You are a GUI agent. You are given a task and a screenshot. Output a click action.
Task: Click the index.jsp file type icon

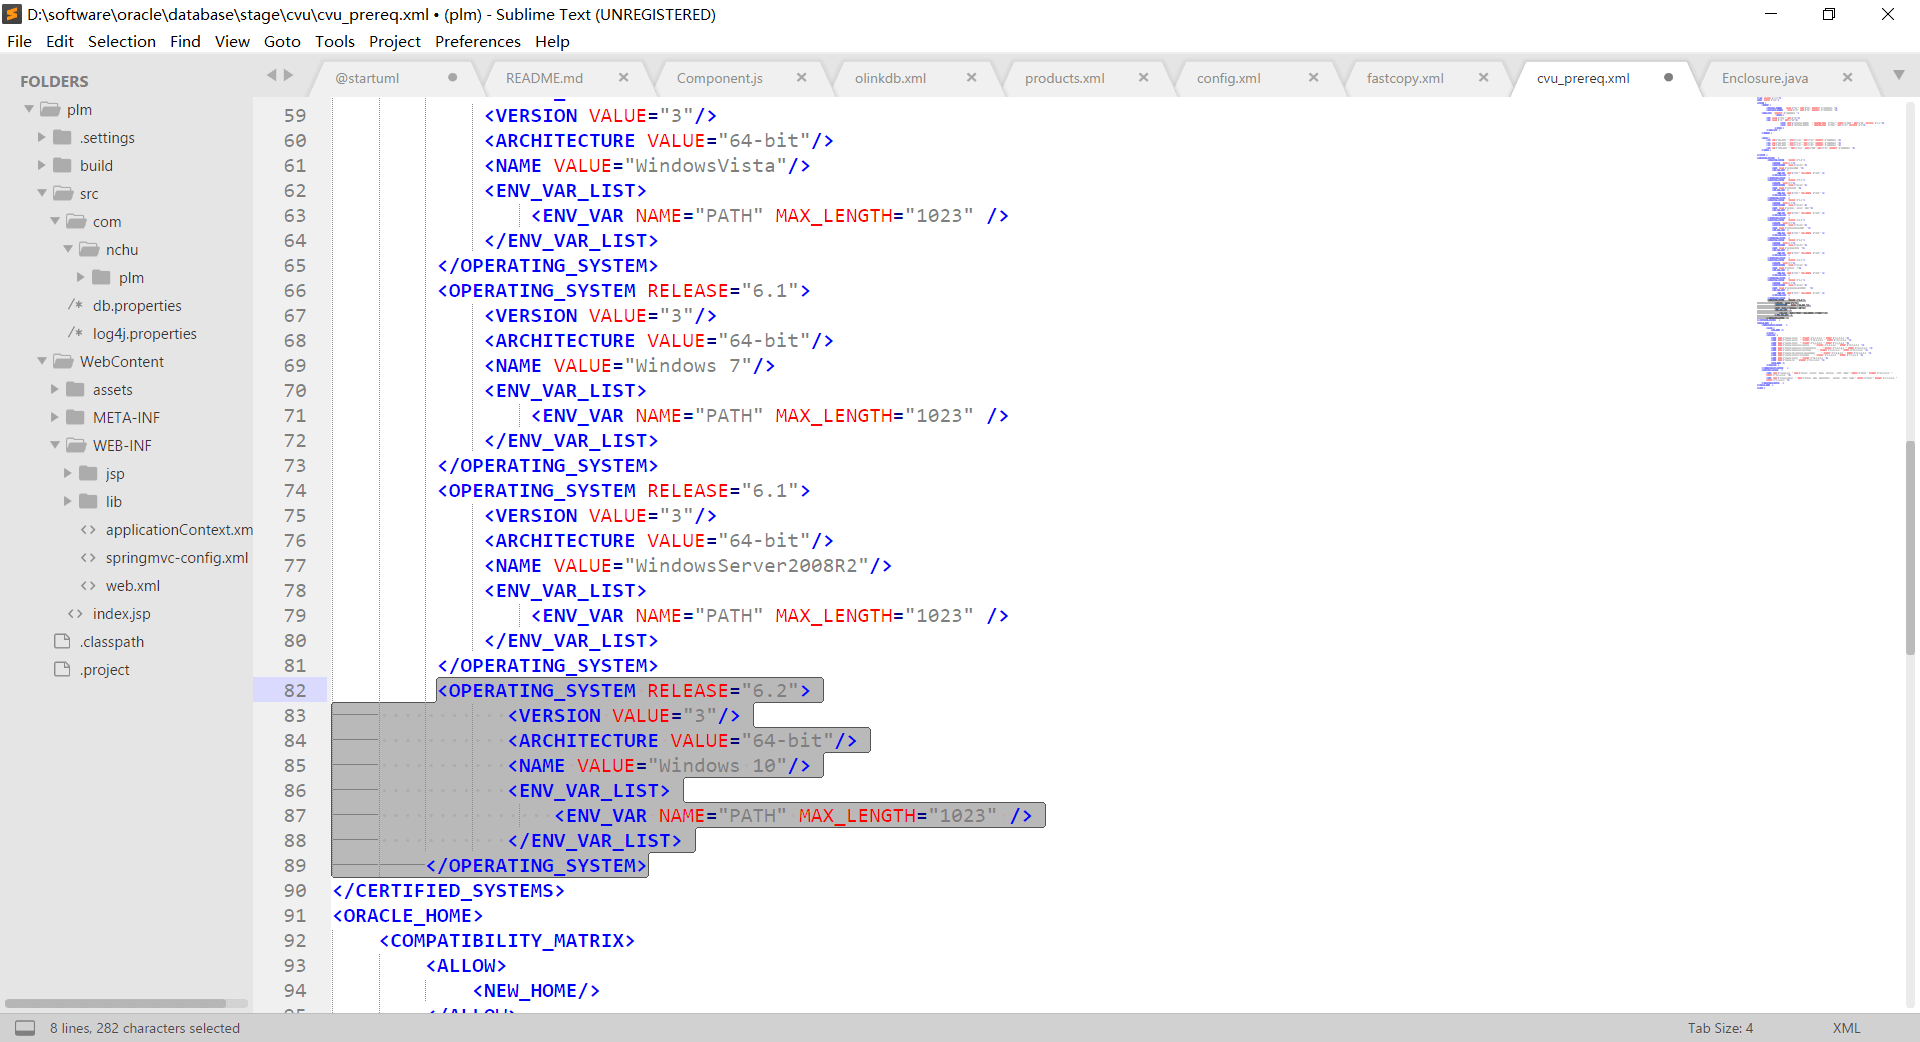pyautogui.click(x=75, y=614)
